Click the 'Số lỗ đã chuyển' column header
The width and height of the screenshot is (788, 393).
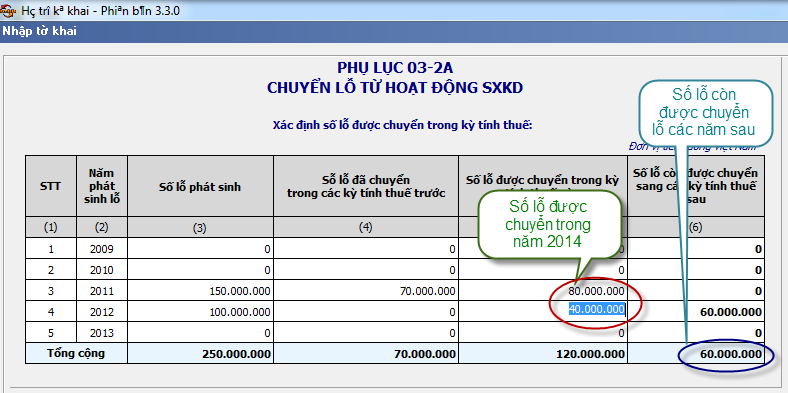[x=366, y=187]
